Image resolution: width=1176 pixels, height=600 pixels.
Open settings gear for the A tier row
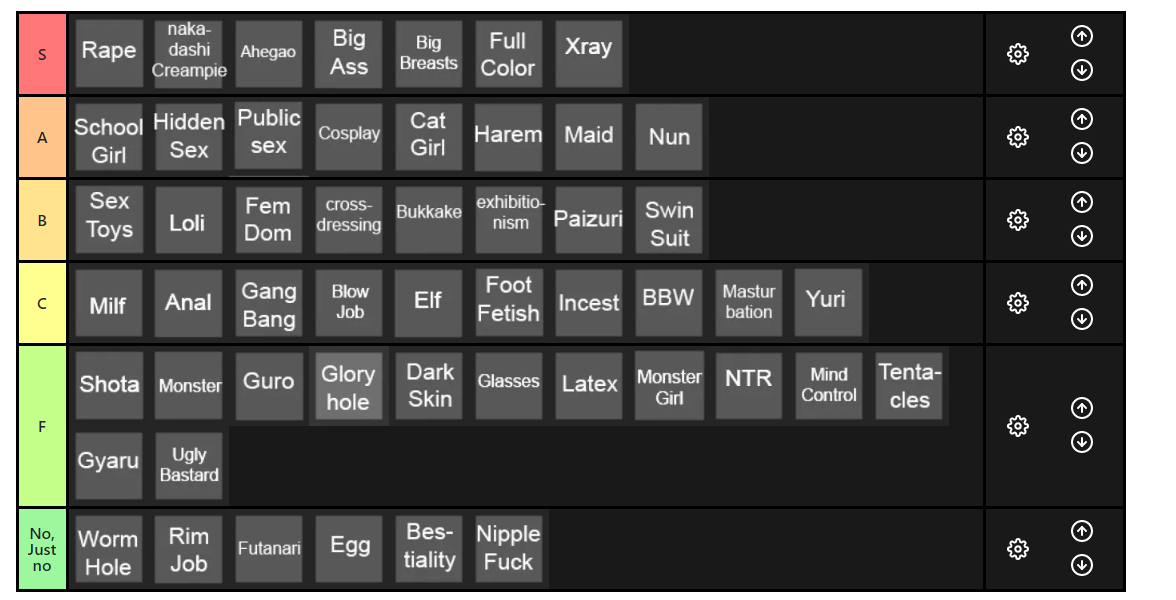(x=1017, y=136)
